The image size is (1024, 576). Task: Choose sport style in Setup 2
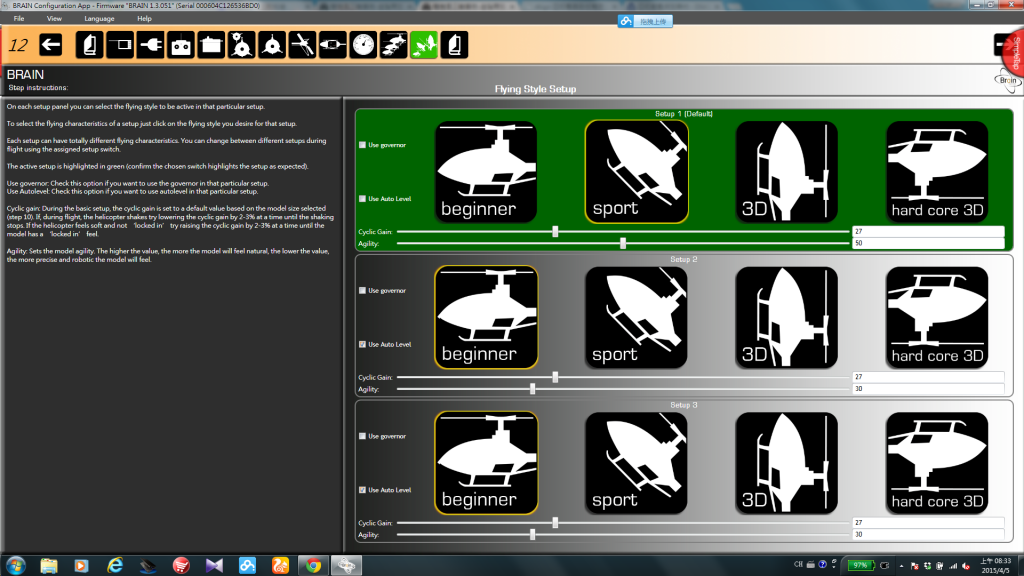[x=636, y=317]
